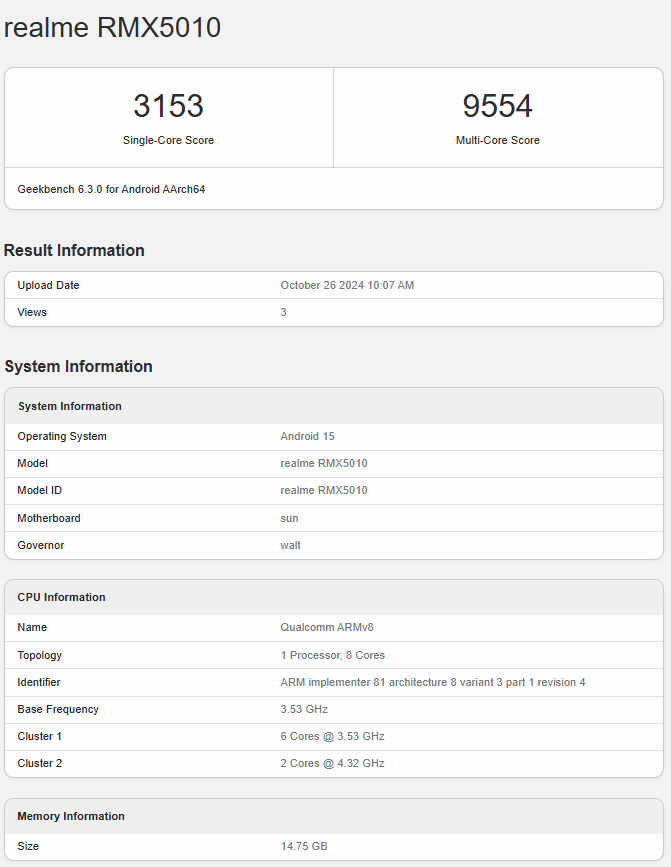Viewport: 671px width, 867px height.
Task: Click the ARM implementer identifier value
Action: click(x=432, y=682)
